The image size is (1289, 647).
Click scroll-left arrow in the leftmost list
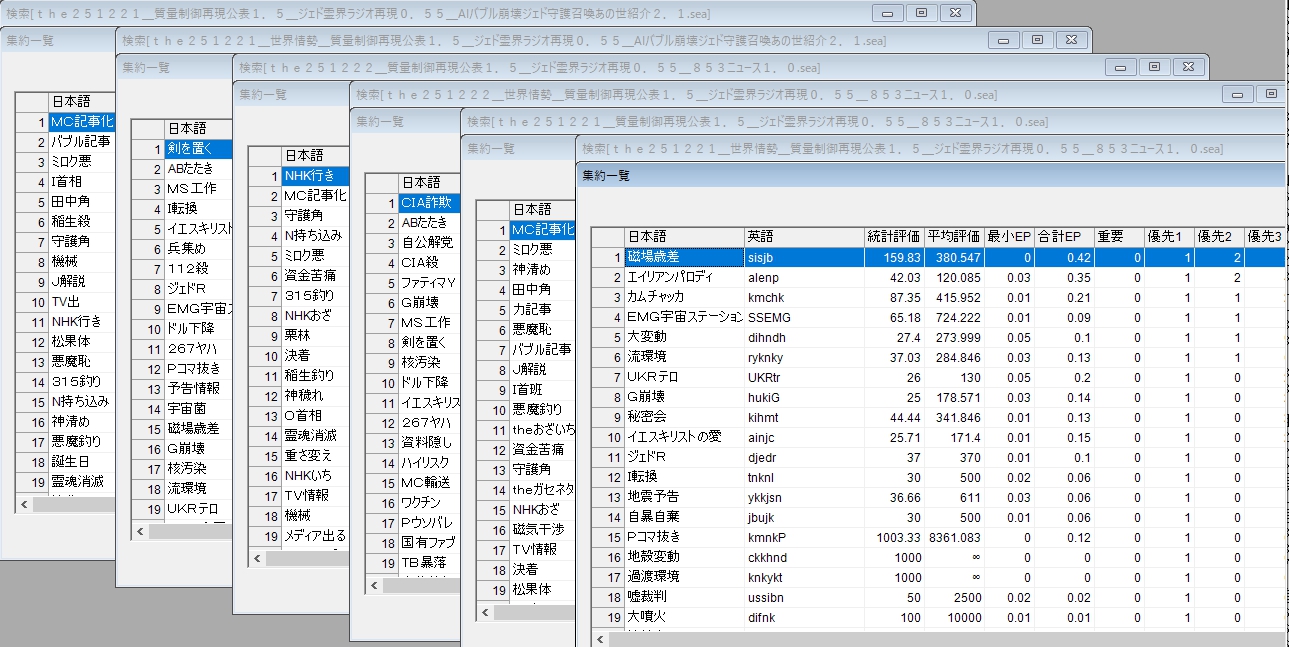(x=23, y=505)
